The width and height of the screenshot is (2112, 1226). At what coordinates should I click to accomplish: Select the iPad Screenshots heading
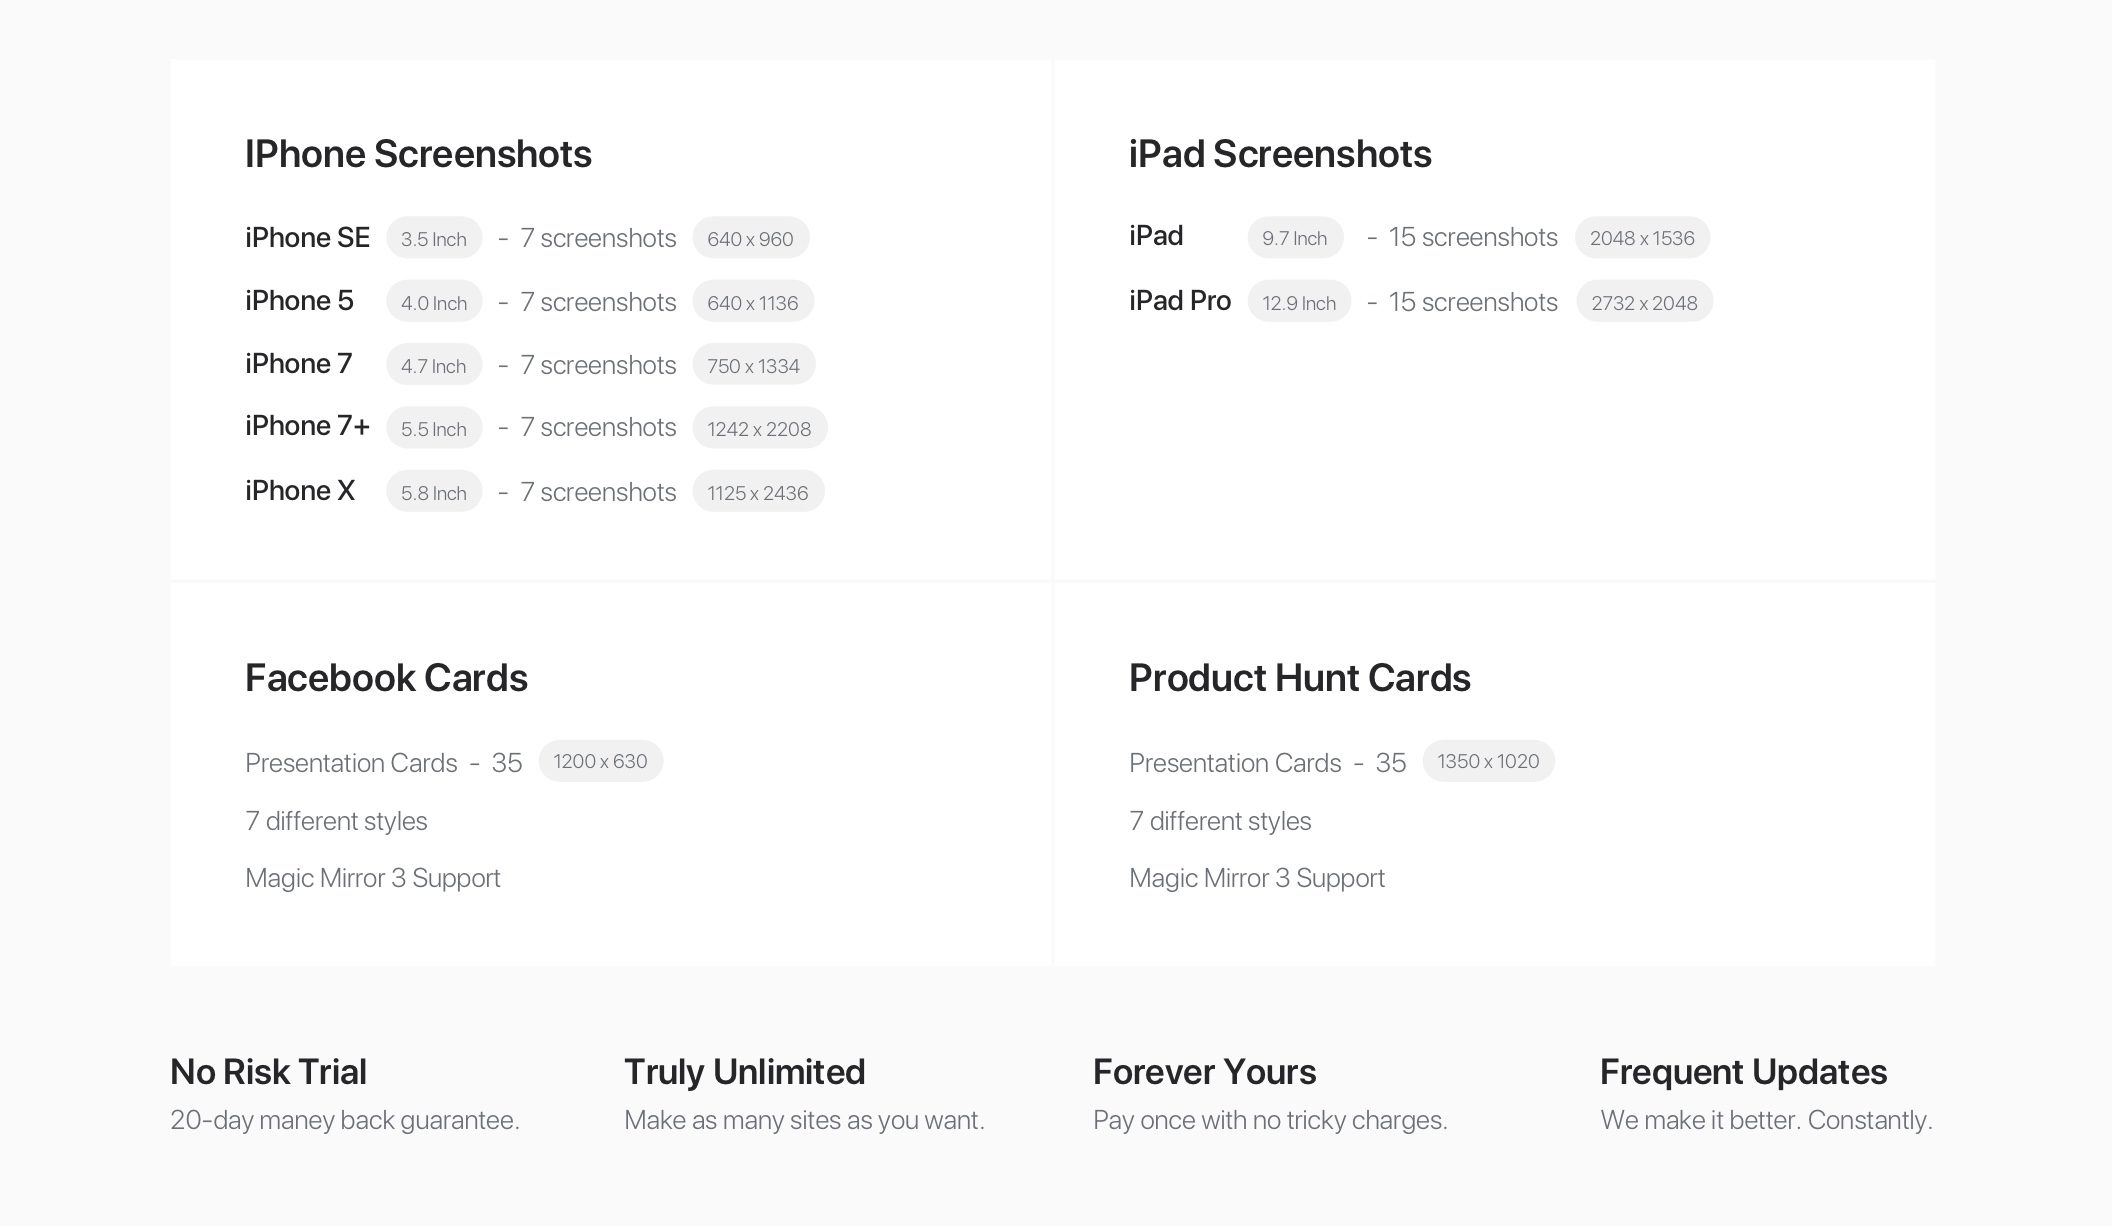click(x=1280, y=154)
